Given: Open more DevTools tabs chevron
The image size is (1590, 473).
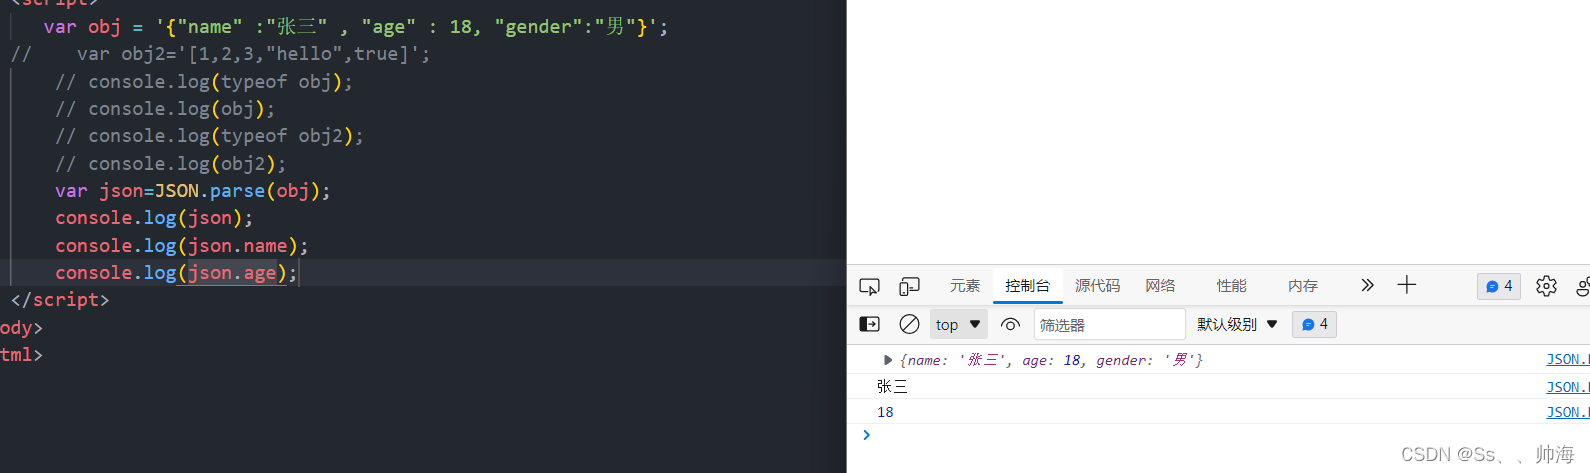Looking at the screenshot, I should click(x=1367, y=285).
